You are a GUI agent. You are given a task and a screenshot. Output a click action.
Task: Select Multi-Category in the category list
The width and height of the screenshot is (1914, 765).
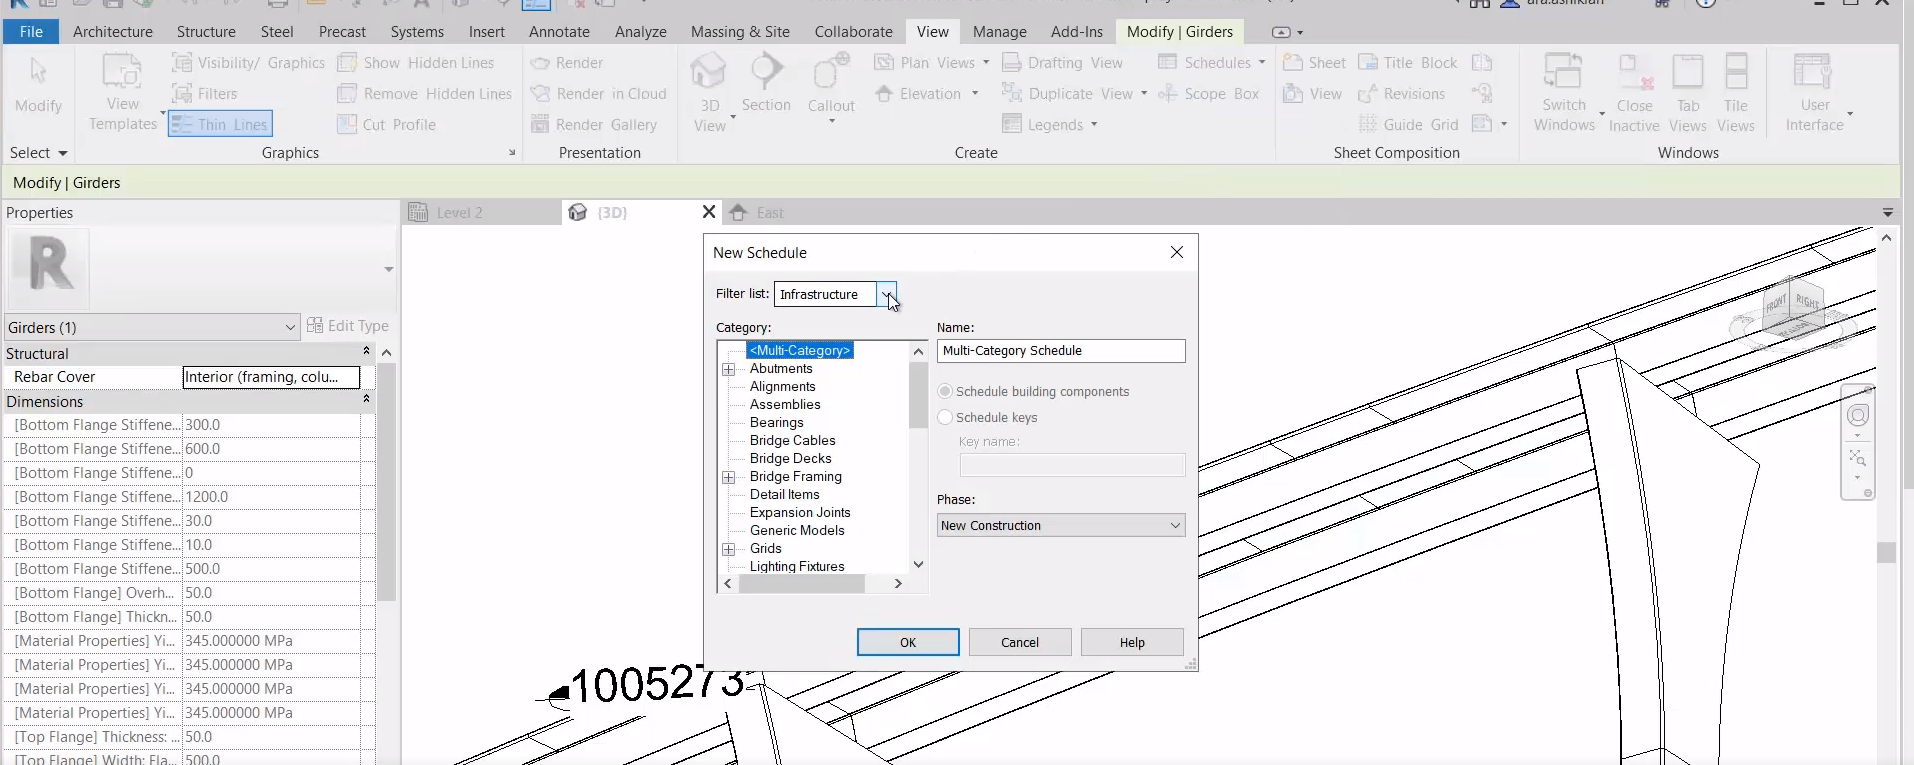(x=800, y=351)
